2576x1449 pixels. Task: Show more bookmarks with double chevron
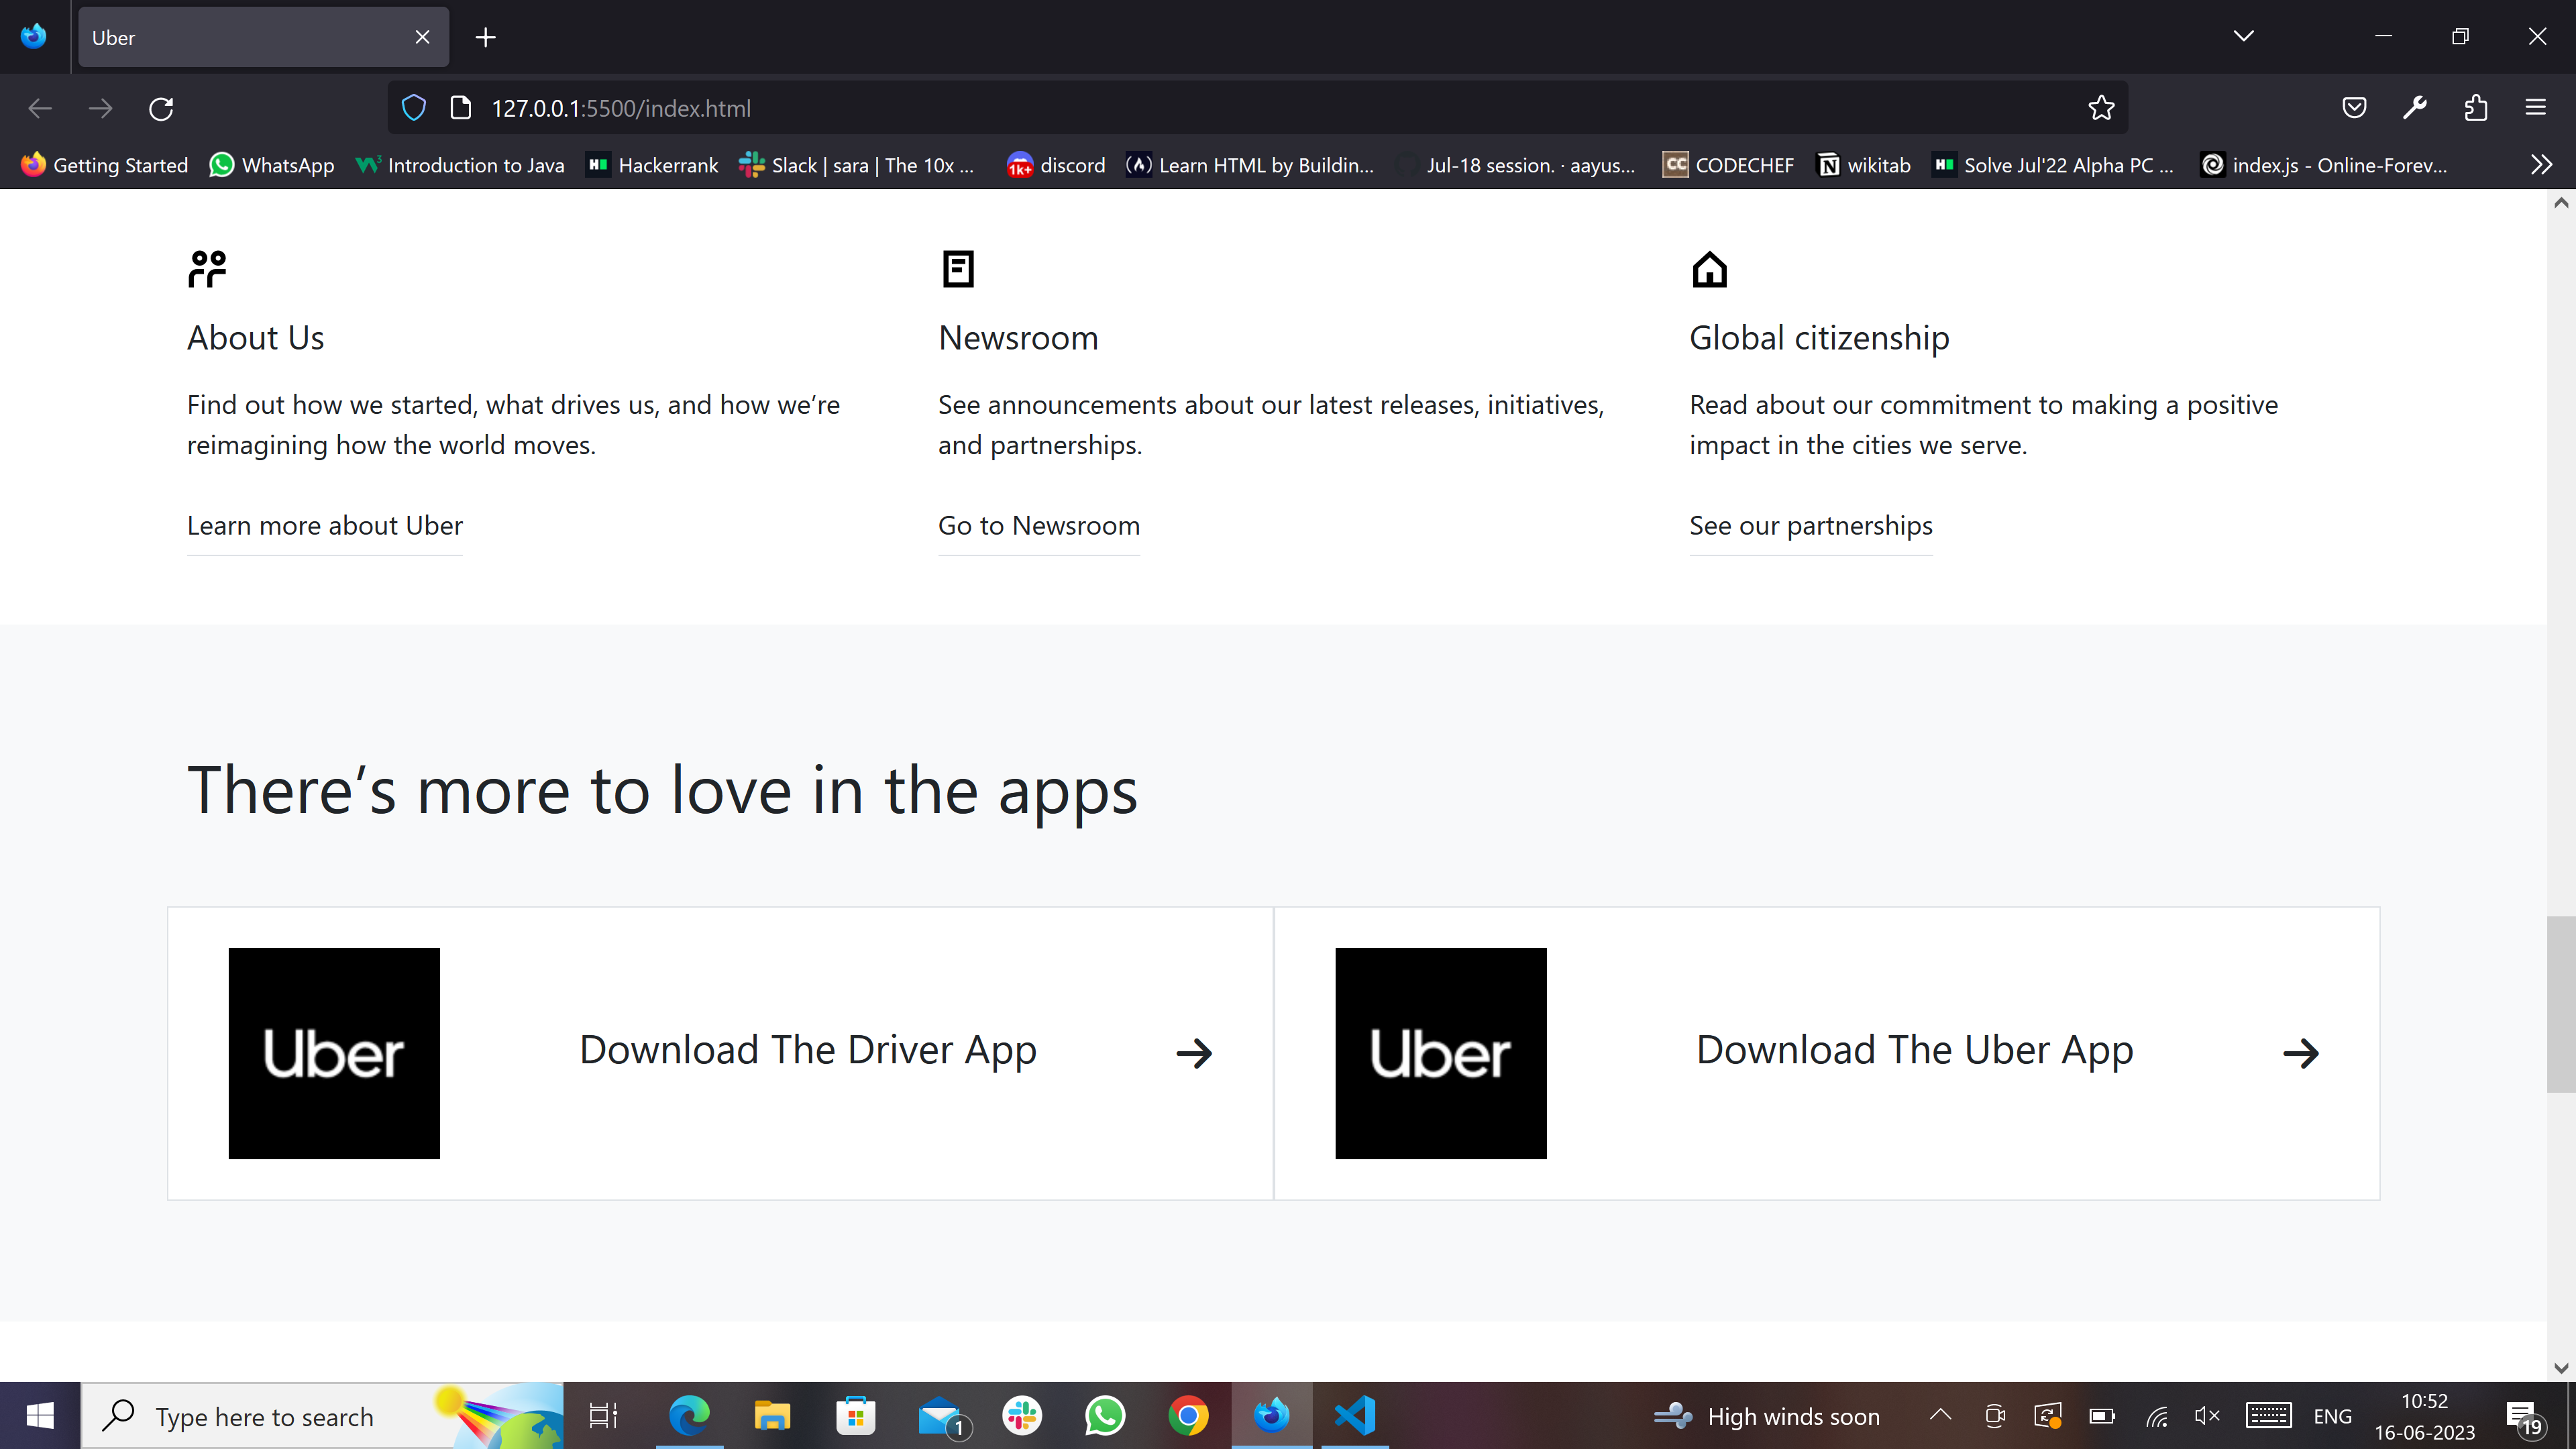click(x=2541, y=165)
